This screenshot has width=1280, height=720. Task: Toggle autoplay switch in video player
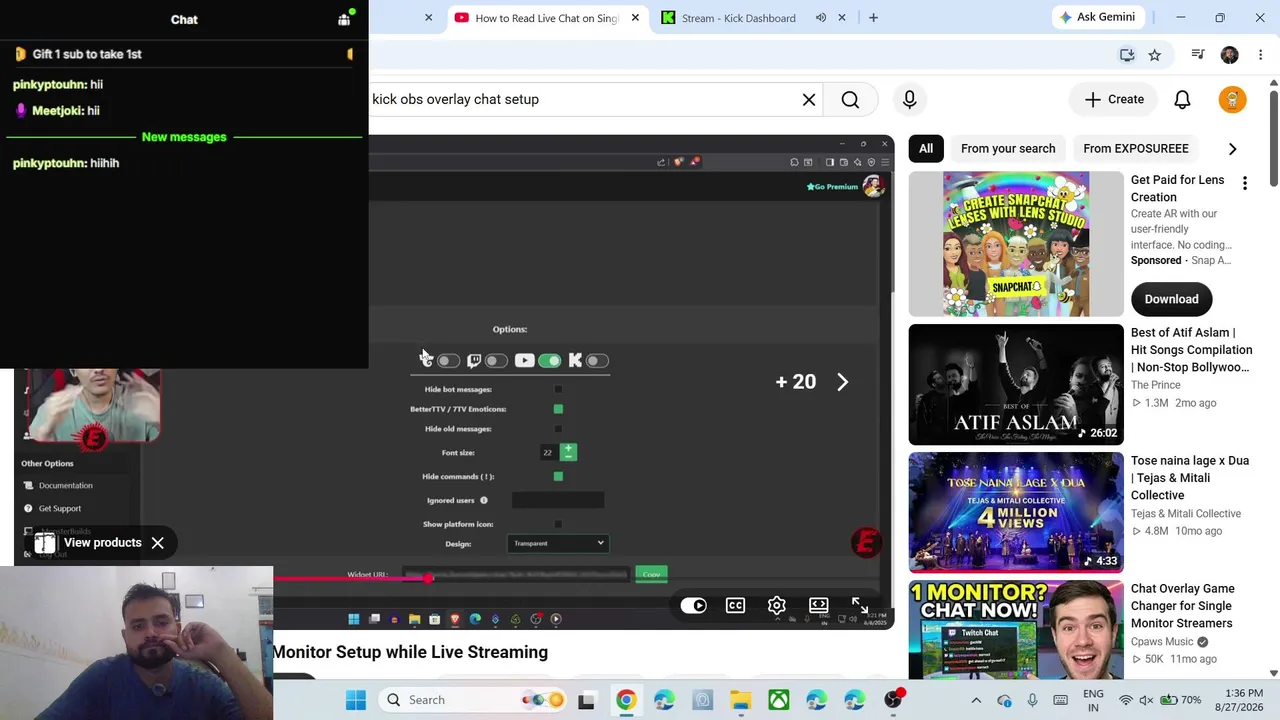point(693,605)
